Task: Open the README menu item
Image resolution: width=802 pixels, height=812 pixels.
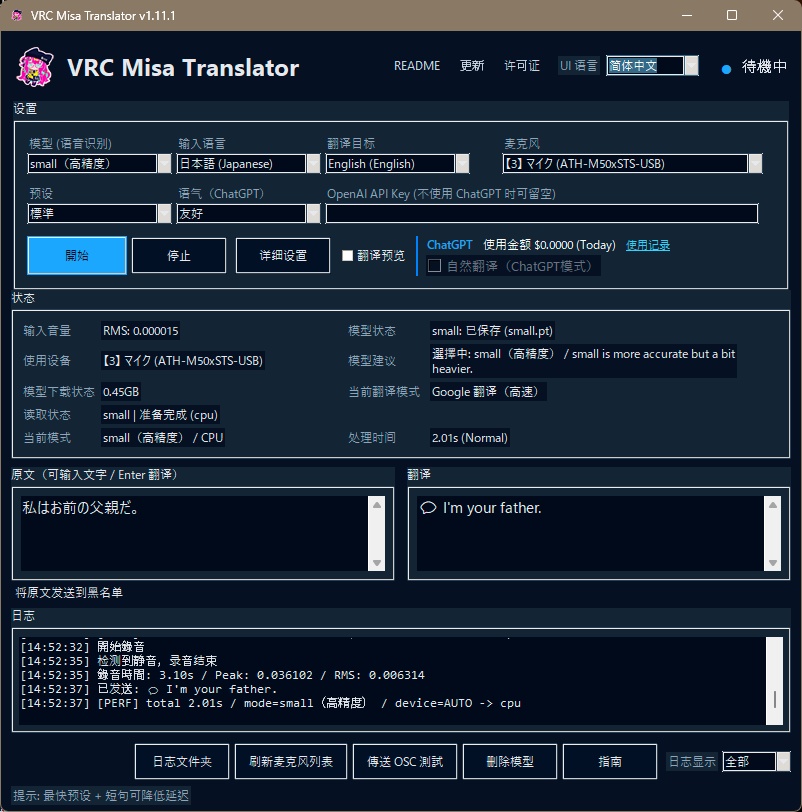Action: (x=417, y=66)
